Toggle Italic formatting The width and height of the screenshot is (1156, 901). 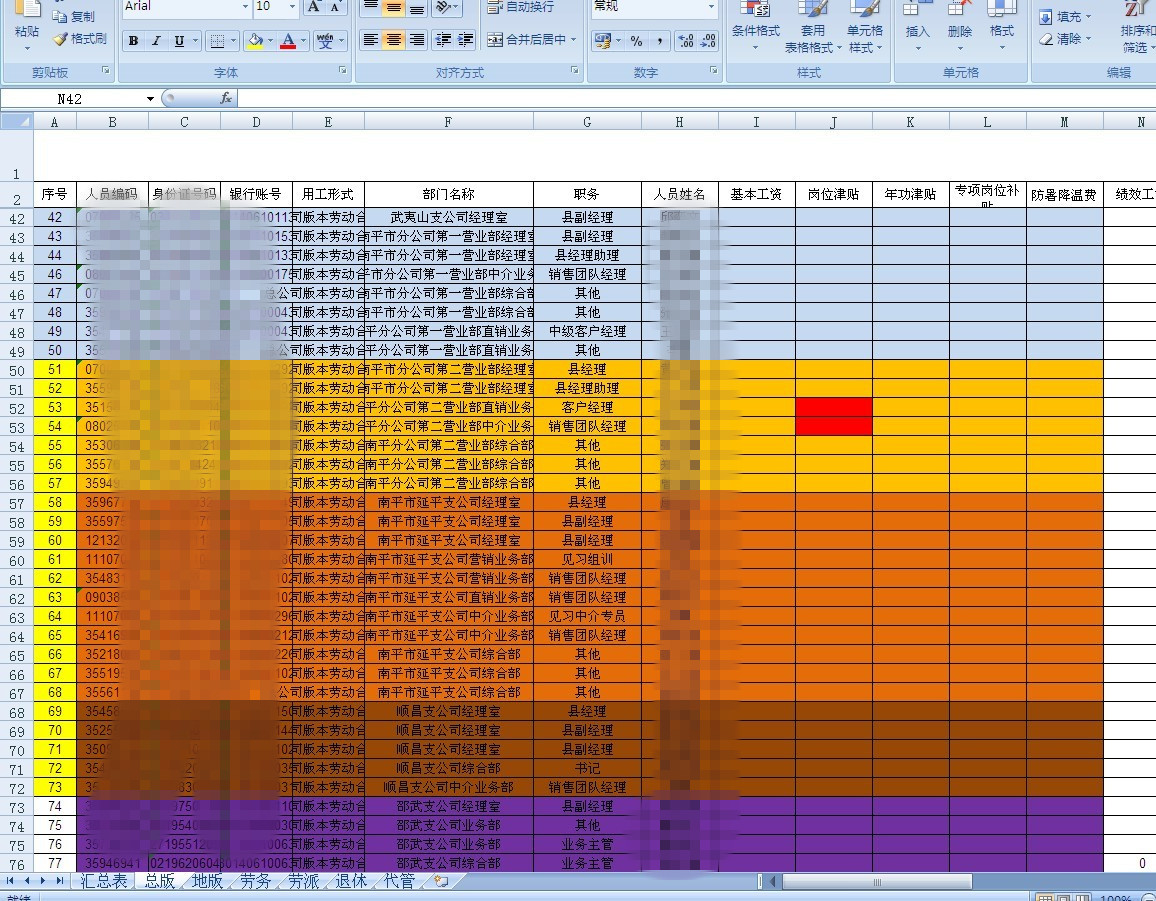tap(156, 41)
